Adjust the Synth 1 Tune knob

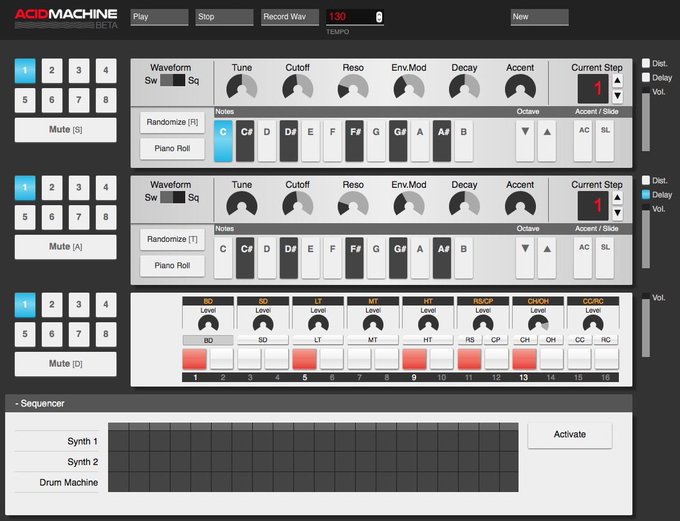242,86
